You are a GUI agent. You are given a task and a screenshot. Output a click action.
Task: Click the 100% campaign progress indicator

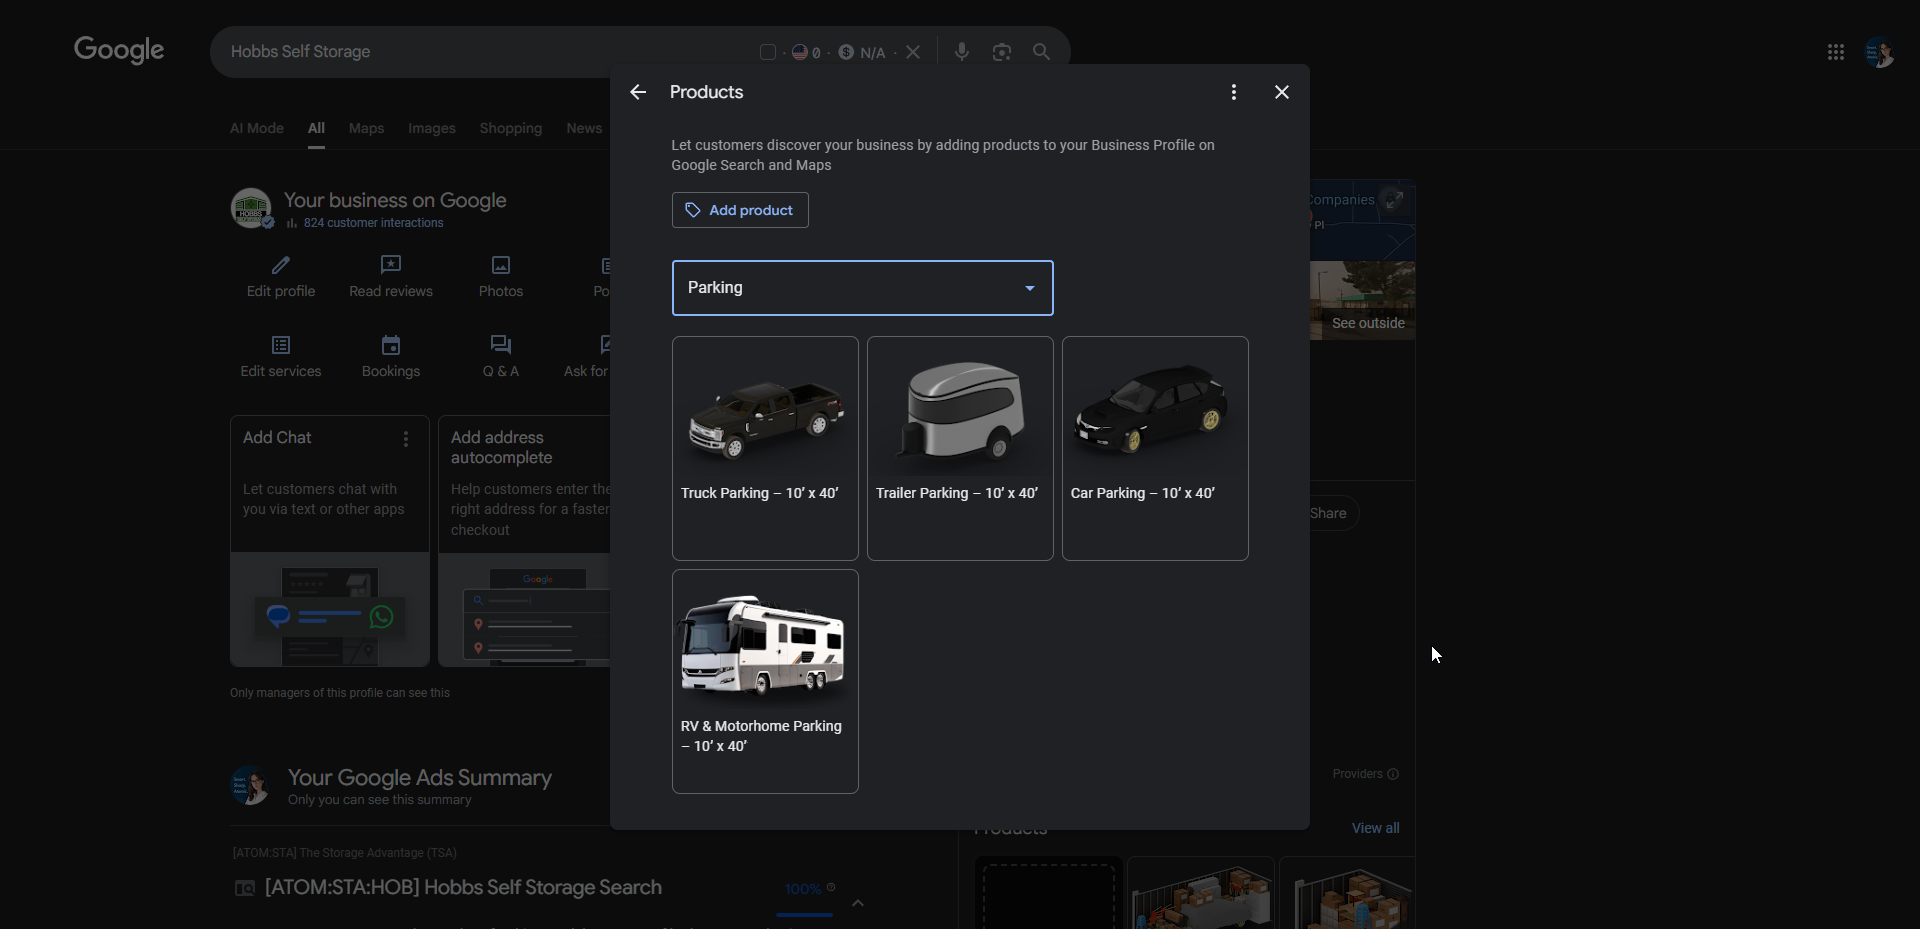tap(804, 889)
